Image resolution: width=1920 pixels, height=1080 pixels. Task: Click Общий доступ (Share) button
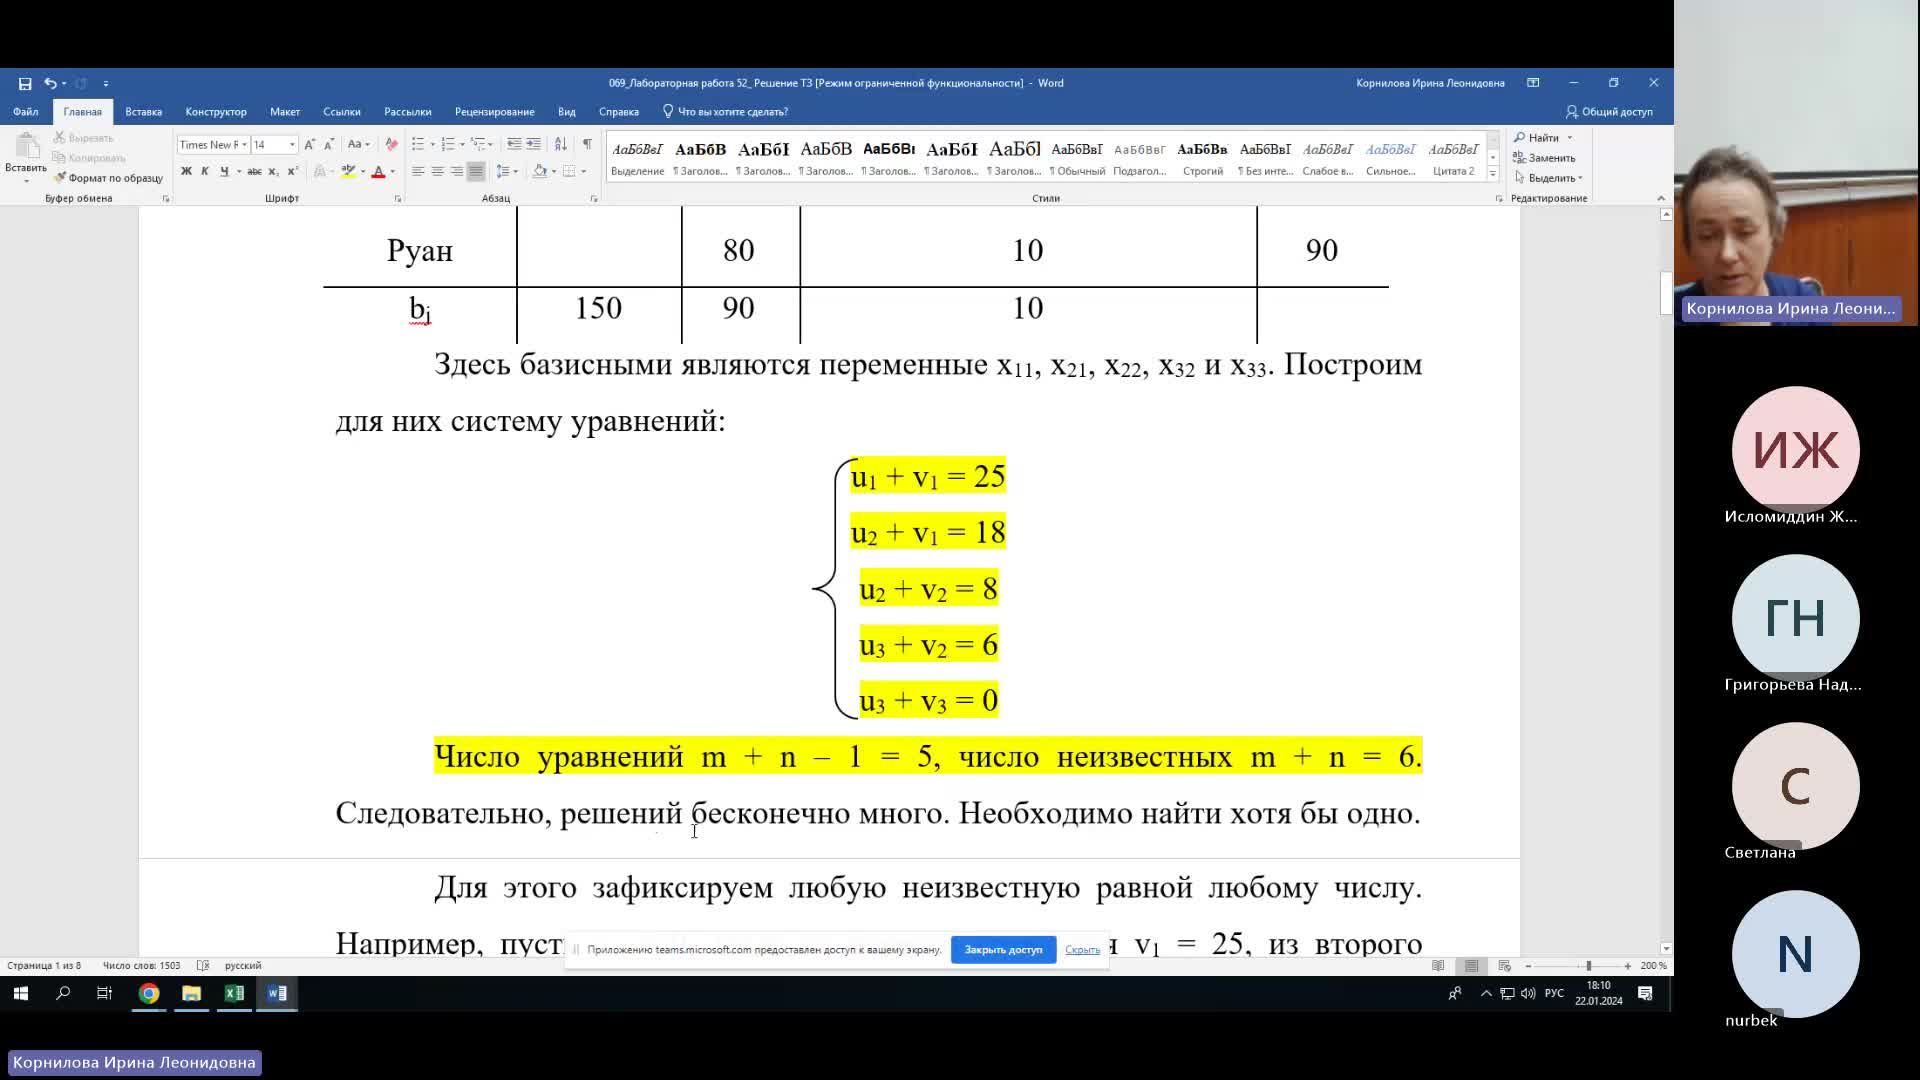click(1610, 112)
